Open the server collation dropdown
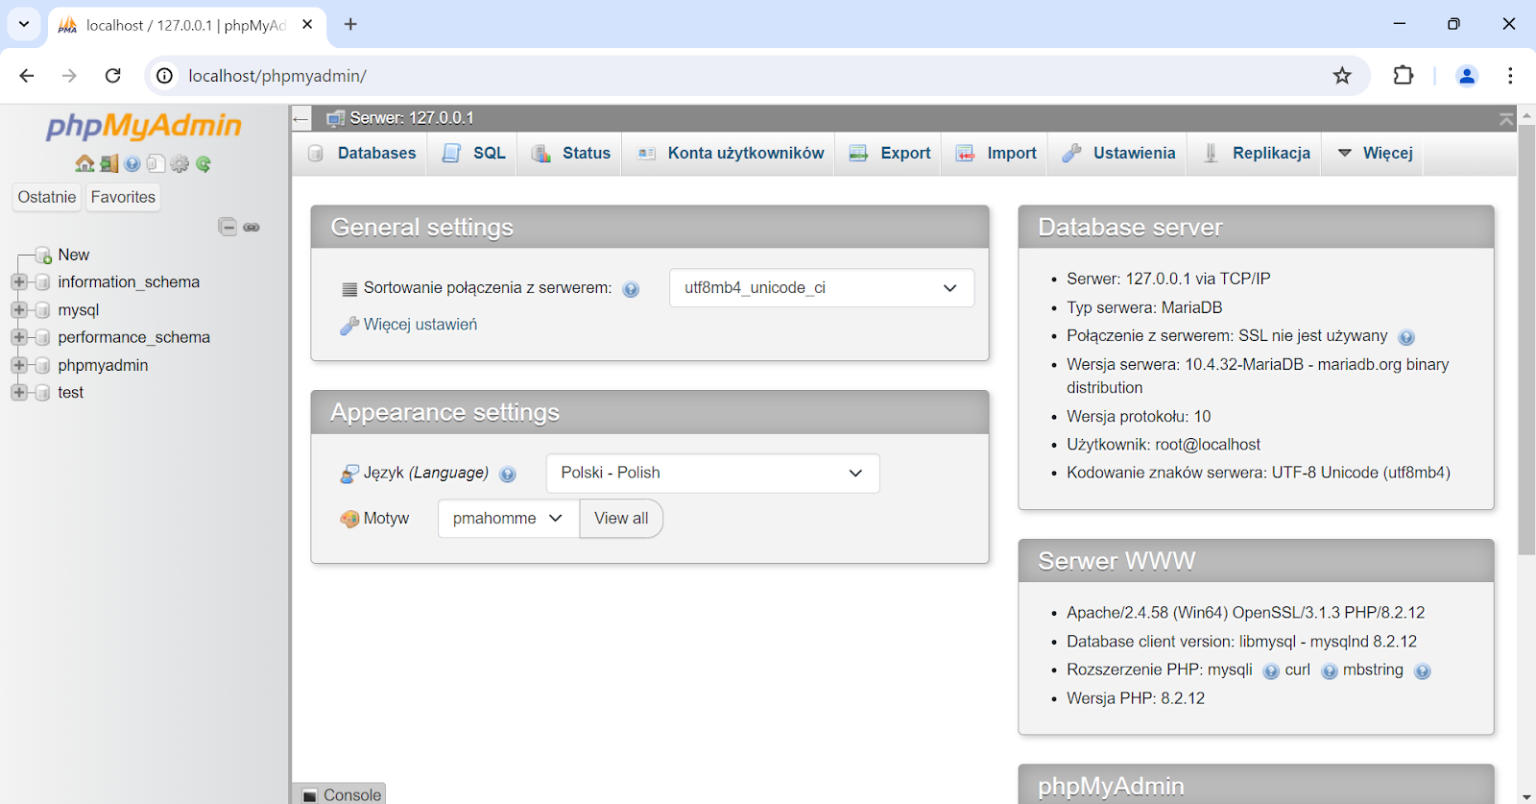The image size is (1536, 804). (x=820, y=287)
